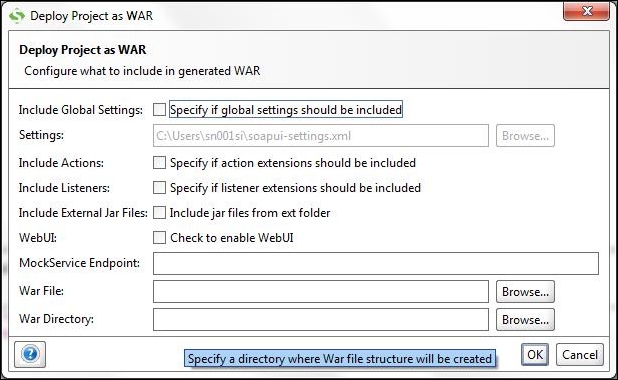Click the 'Settings:' label
This screenshot has width=618, height=380.
click(41, 135)
